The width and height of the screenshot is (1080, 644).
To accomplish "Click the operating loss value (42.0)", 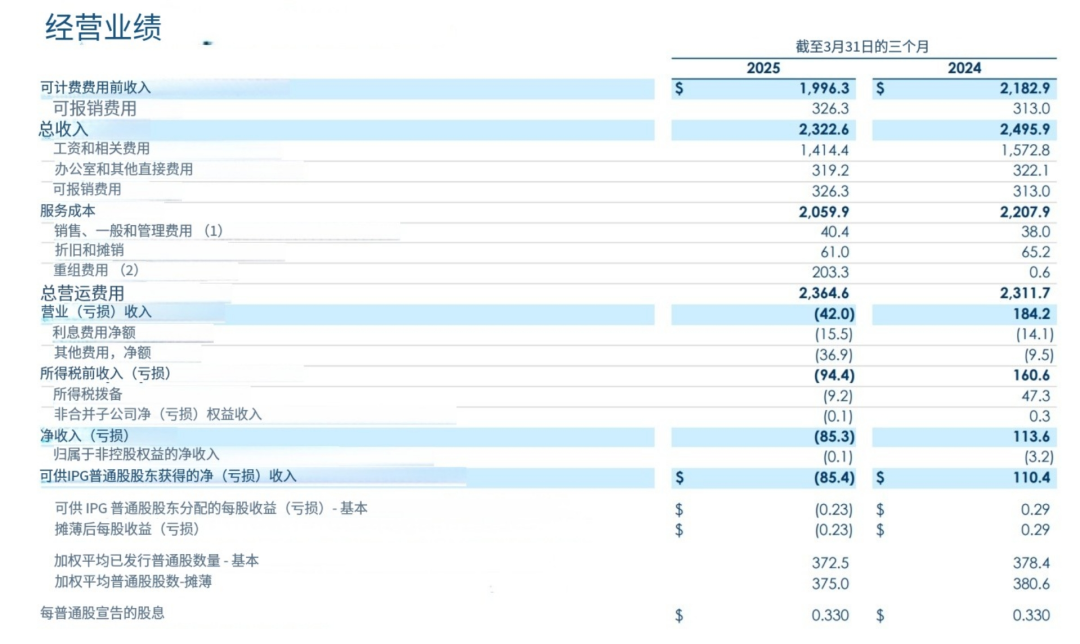I will point(834,314).
